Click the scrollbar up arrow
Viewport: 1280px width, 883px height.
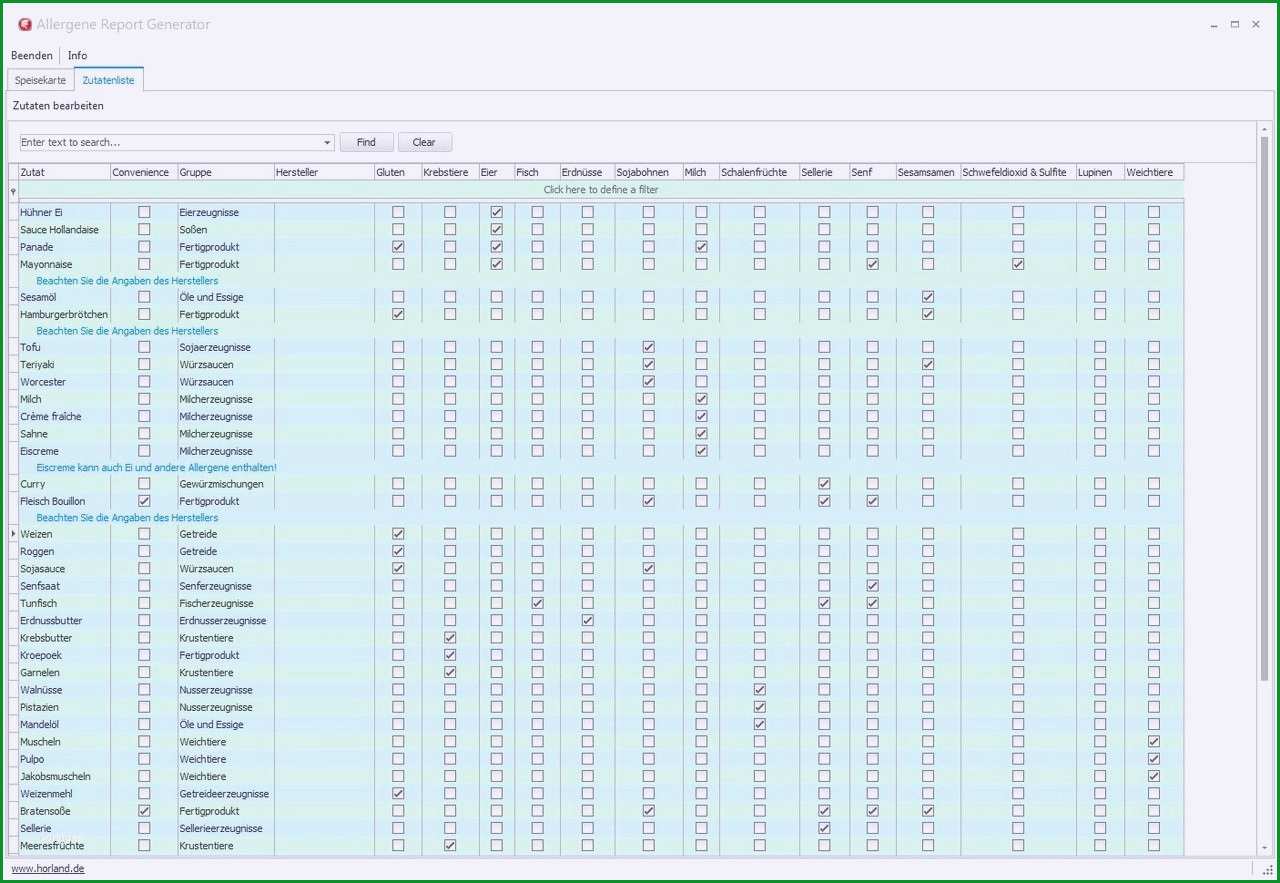(1264, 129)
